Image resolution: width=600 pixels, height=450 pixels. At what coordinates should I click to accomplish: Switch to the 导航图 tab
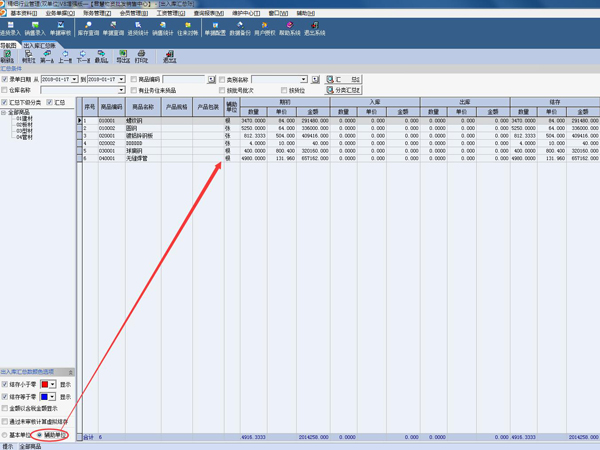pos(9,46)
